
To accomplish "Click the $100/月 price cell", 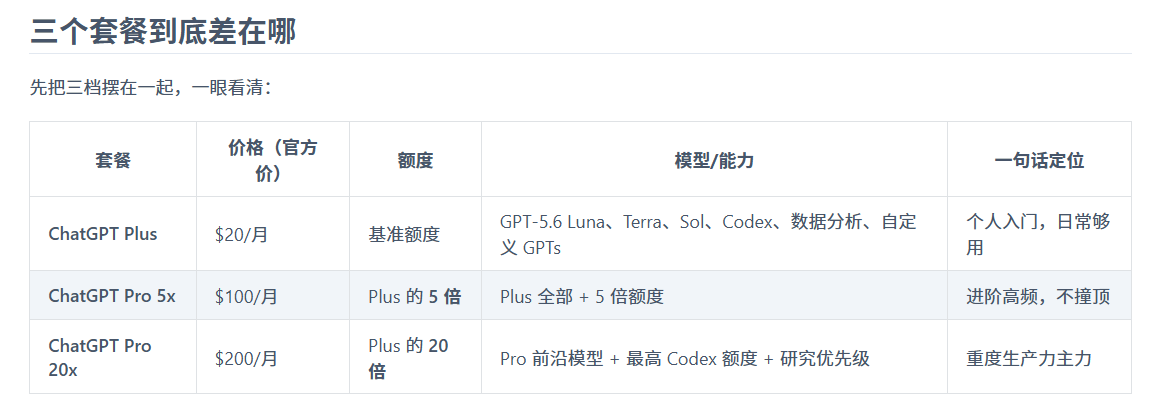I will click(273, 296).
